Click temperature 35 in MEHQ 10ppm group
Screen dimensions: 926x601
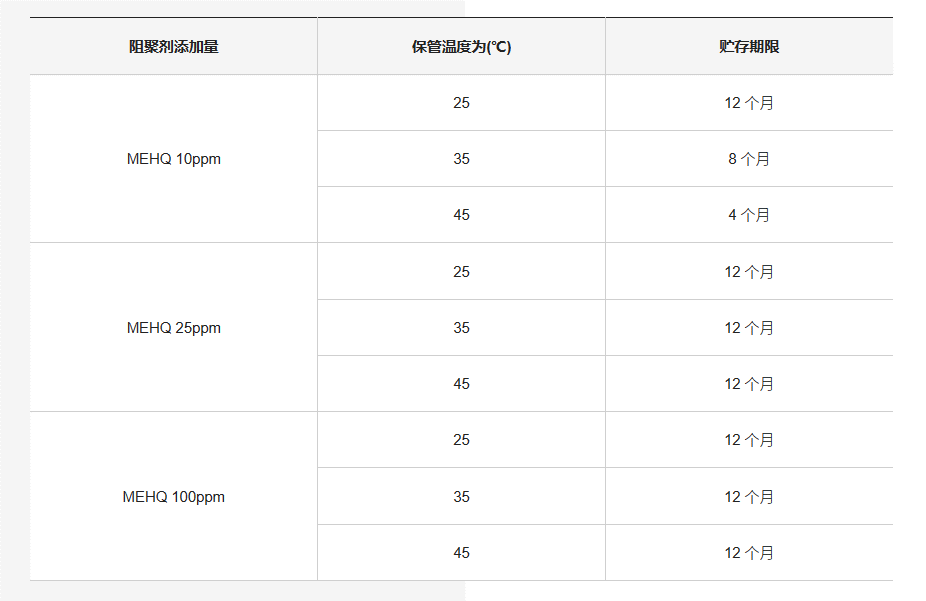click(461, 159)
